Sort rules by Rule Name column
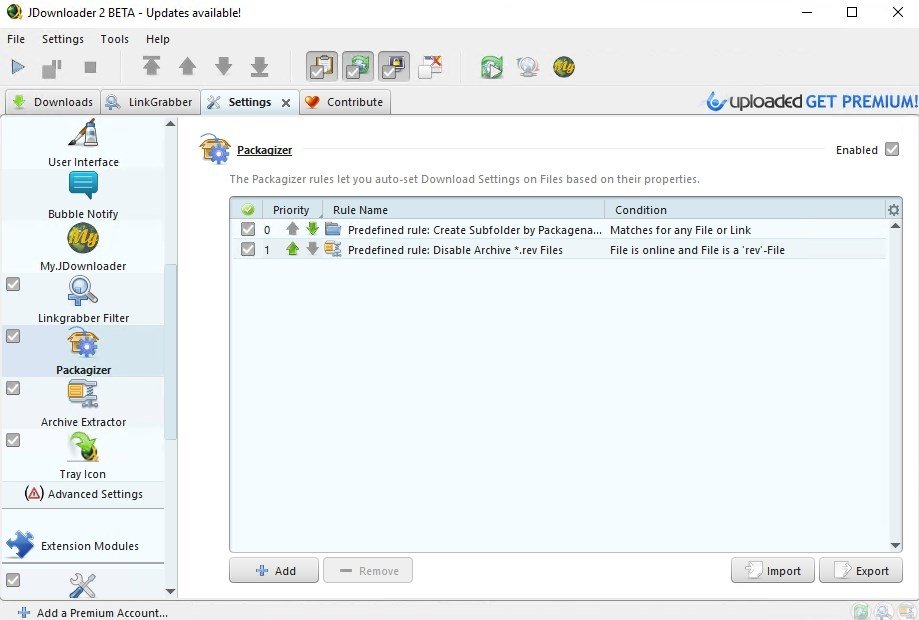This screenshot has width=919, height=620. (x=463, y=210)
